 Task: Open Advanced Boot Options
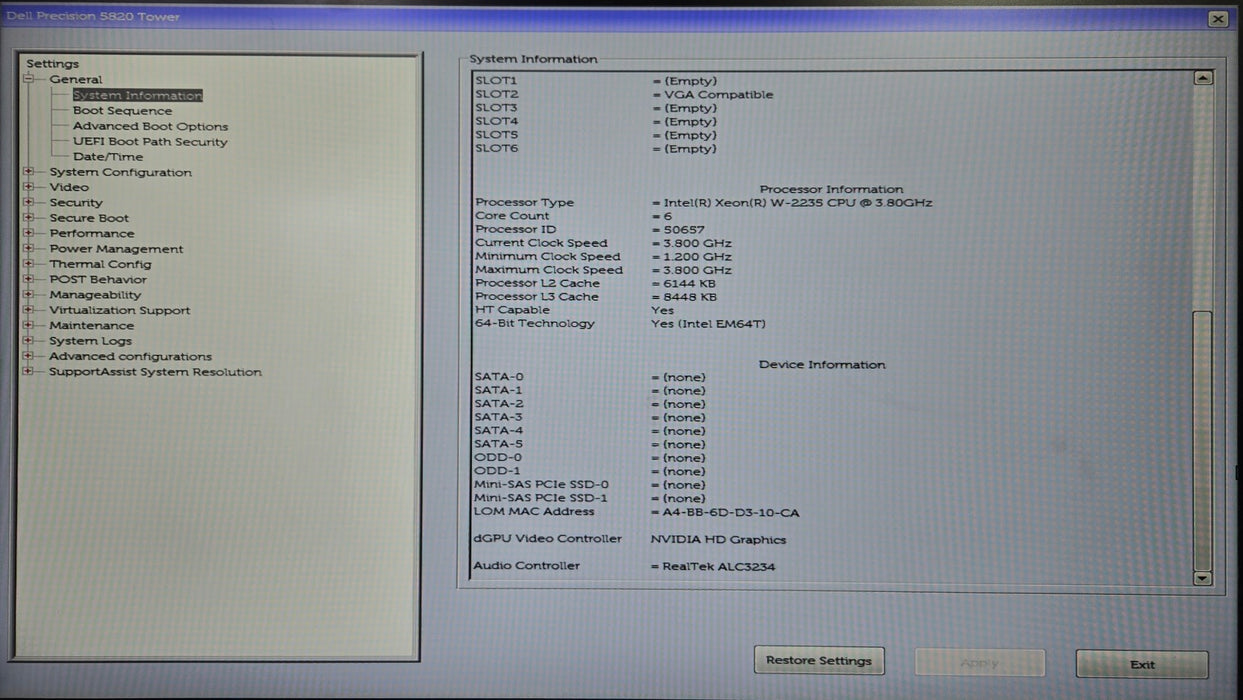click(x=150, y=126)
